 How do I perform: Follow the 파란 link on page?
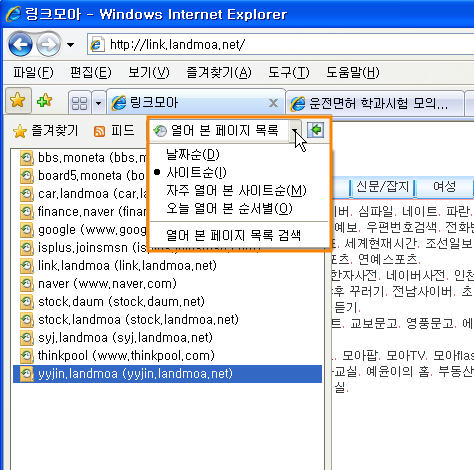point(458,211)
